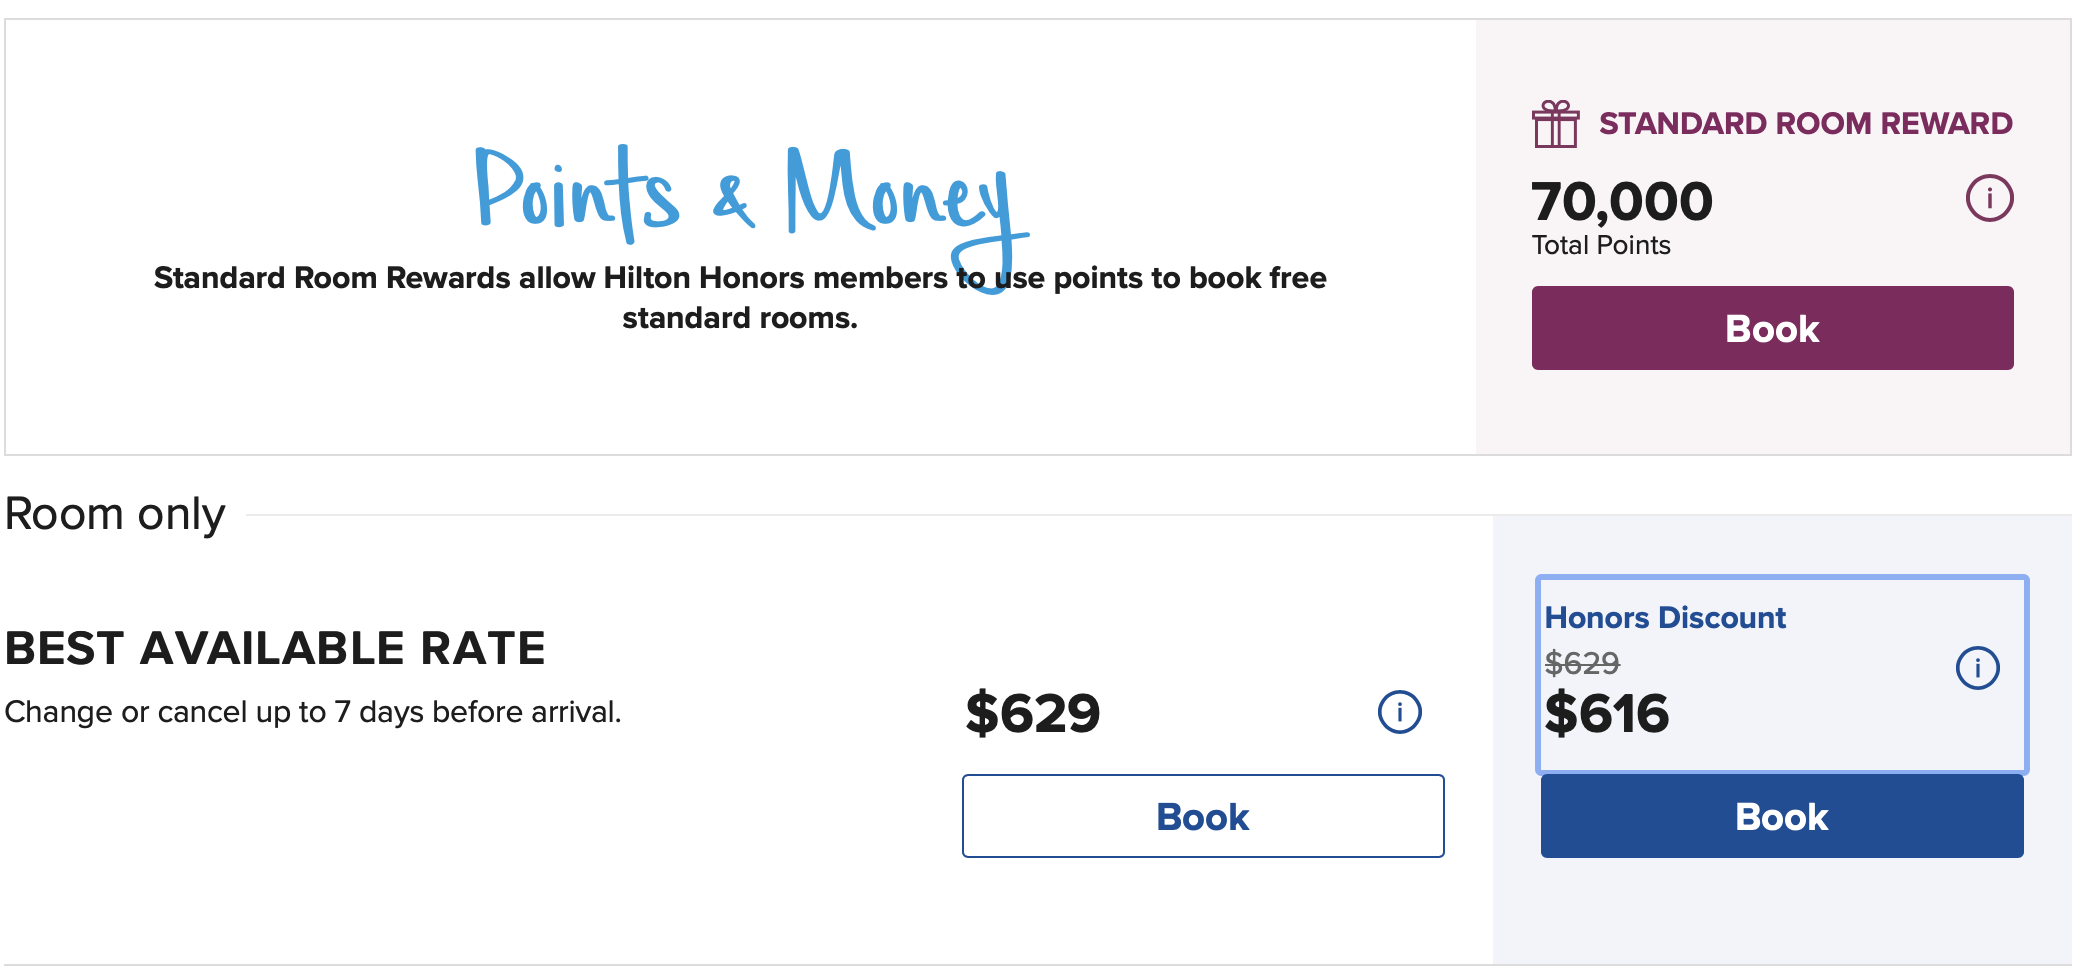Click the Honors Discount label text
Image resolution: width=2086 pixels, height=966 pixels.
point(1665,617)
